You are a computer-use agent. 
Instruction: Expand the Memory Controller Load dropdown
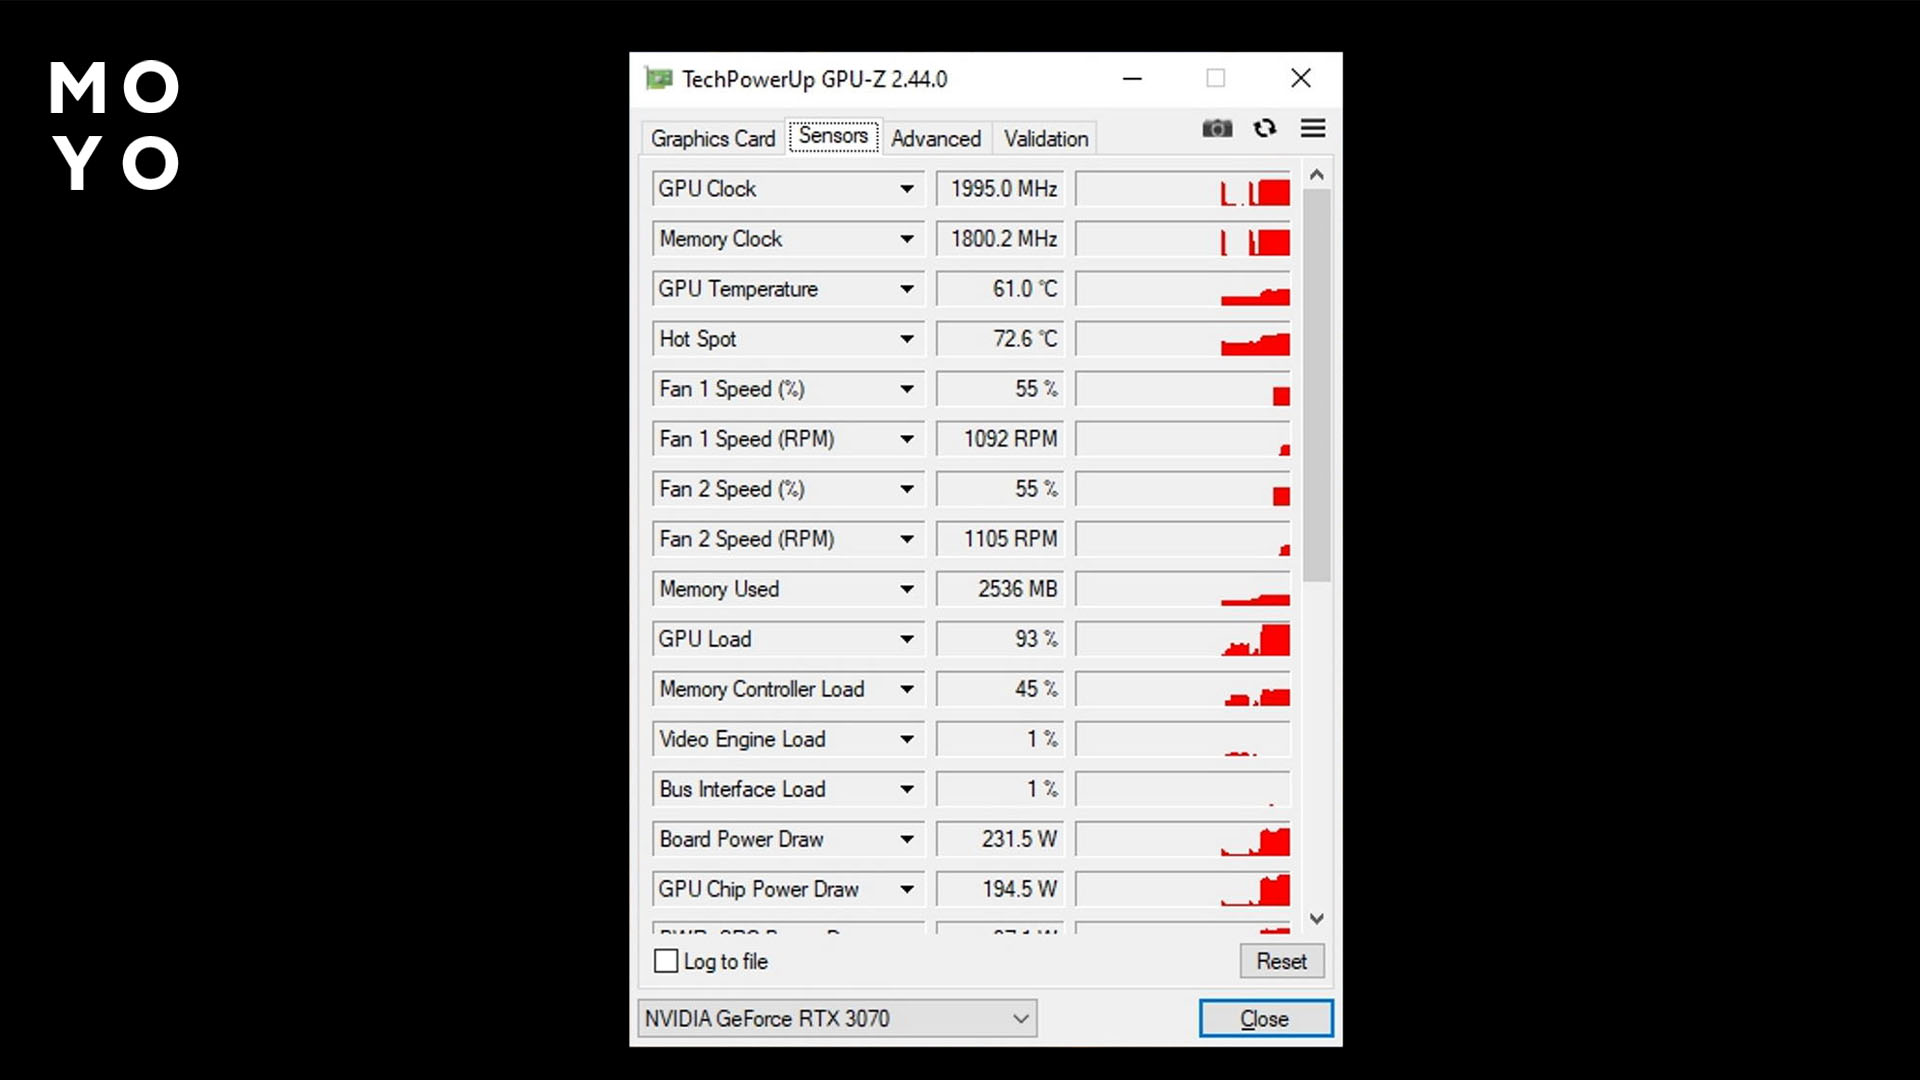click(x=907, y=689)
